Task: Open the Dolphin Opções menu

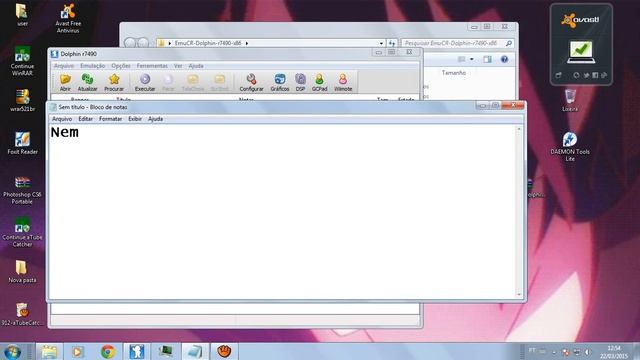Action: (121, 66)
